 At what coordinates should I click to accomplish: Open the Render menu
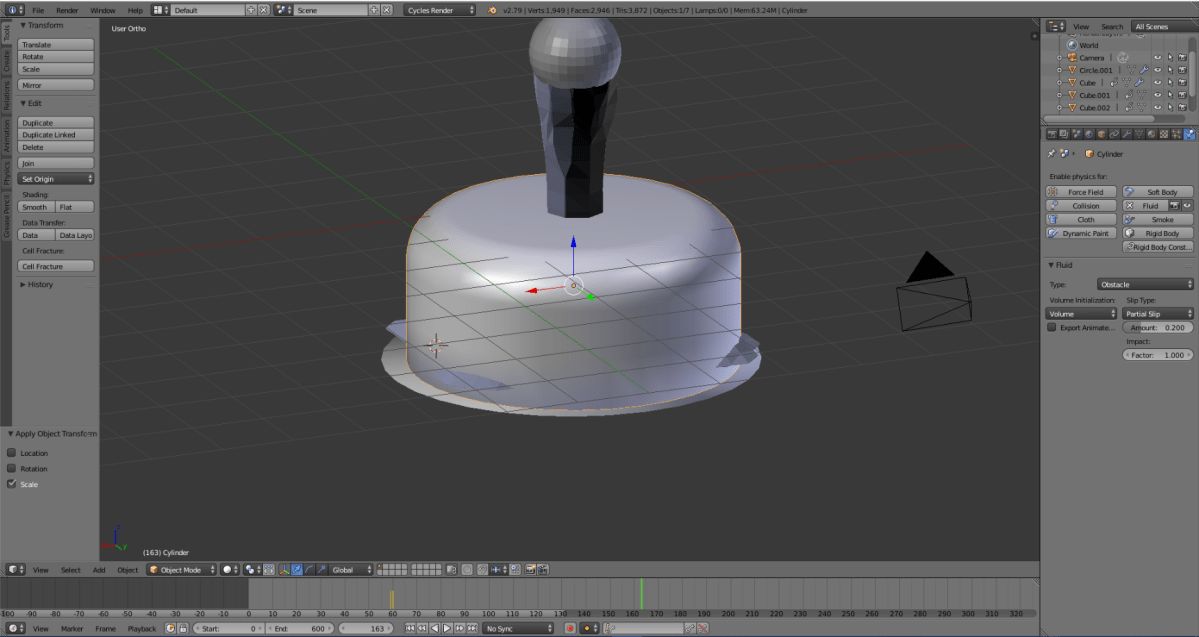pos(67,11)
